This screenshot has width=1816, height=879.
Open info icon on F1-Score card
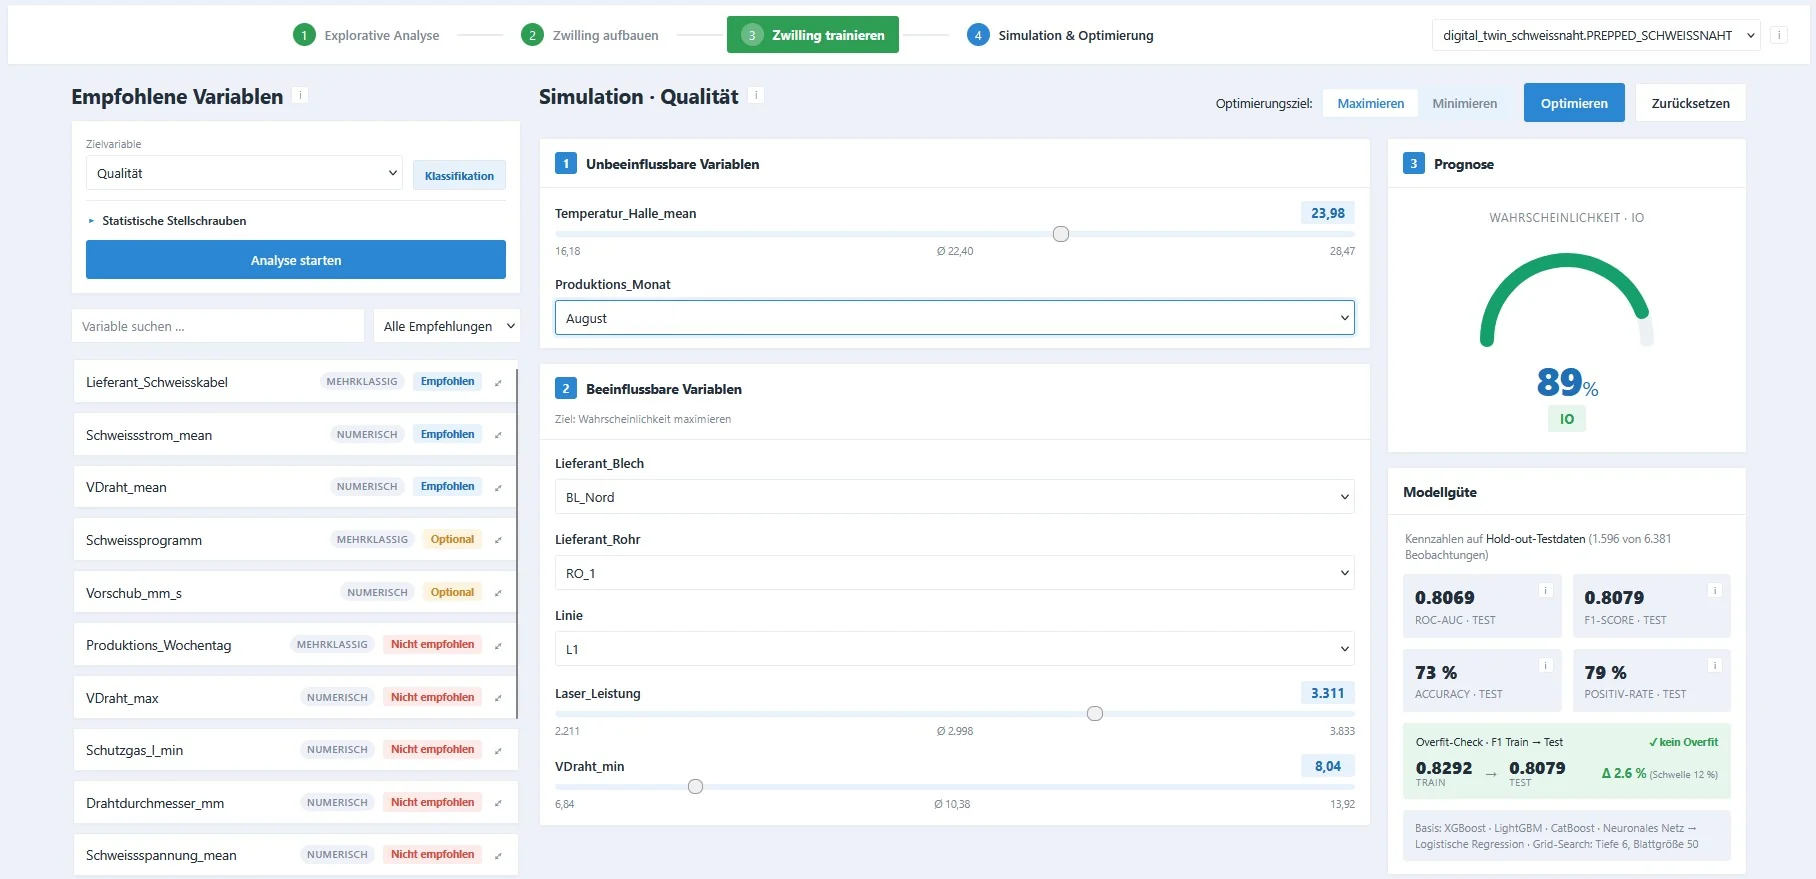click(x=1714, y=590)
